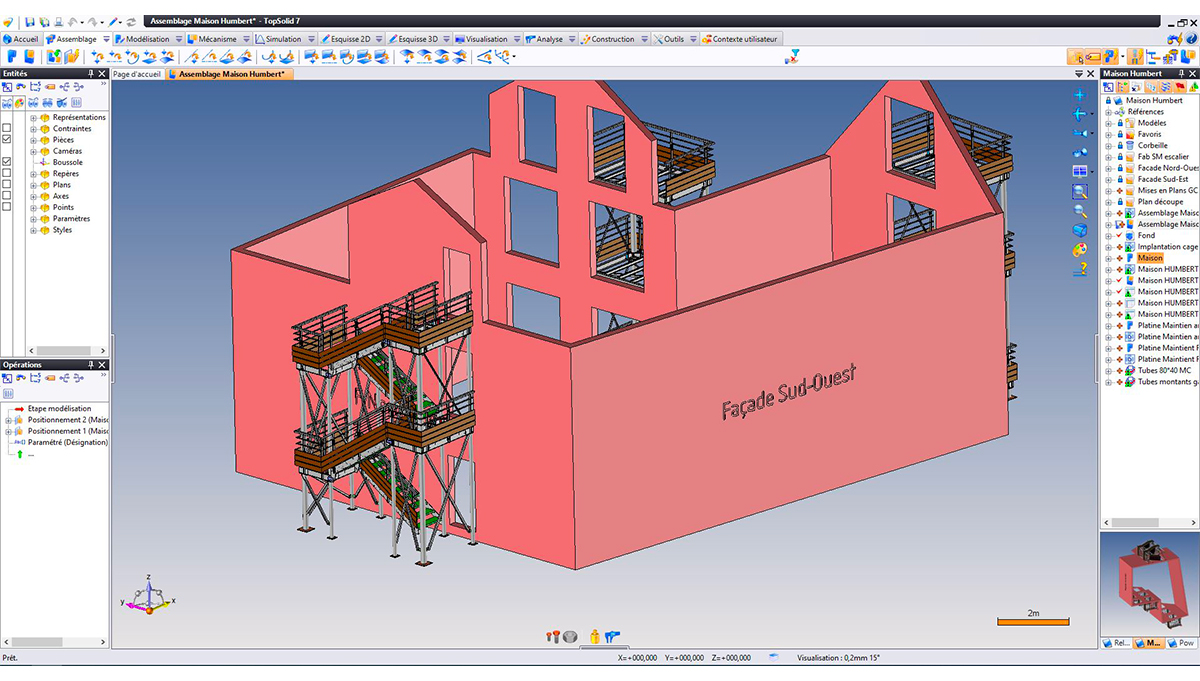Expand the Contraintes tree node

[33, 129]
